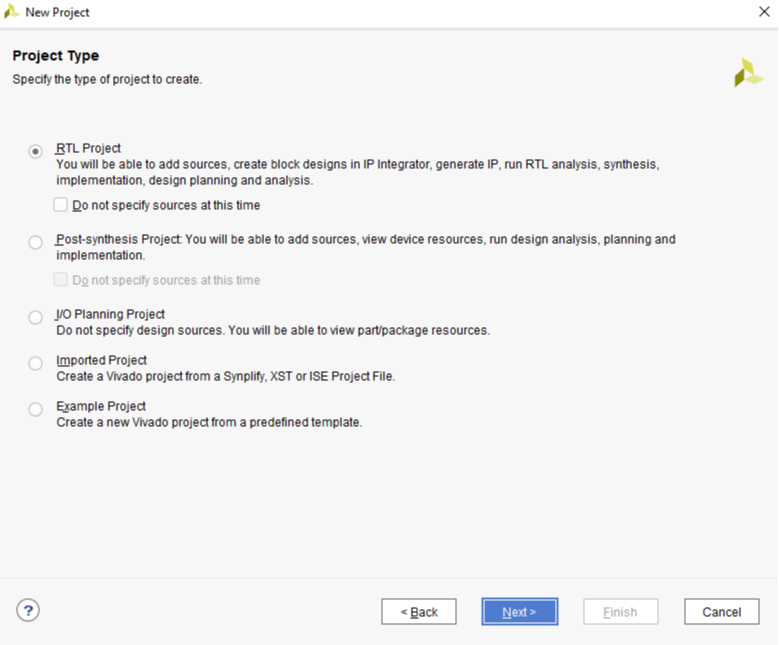Click the 'New Project' window title text
Screen dimensions: 779x645
[57, 12]
